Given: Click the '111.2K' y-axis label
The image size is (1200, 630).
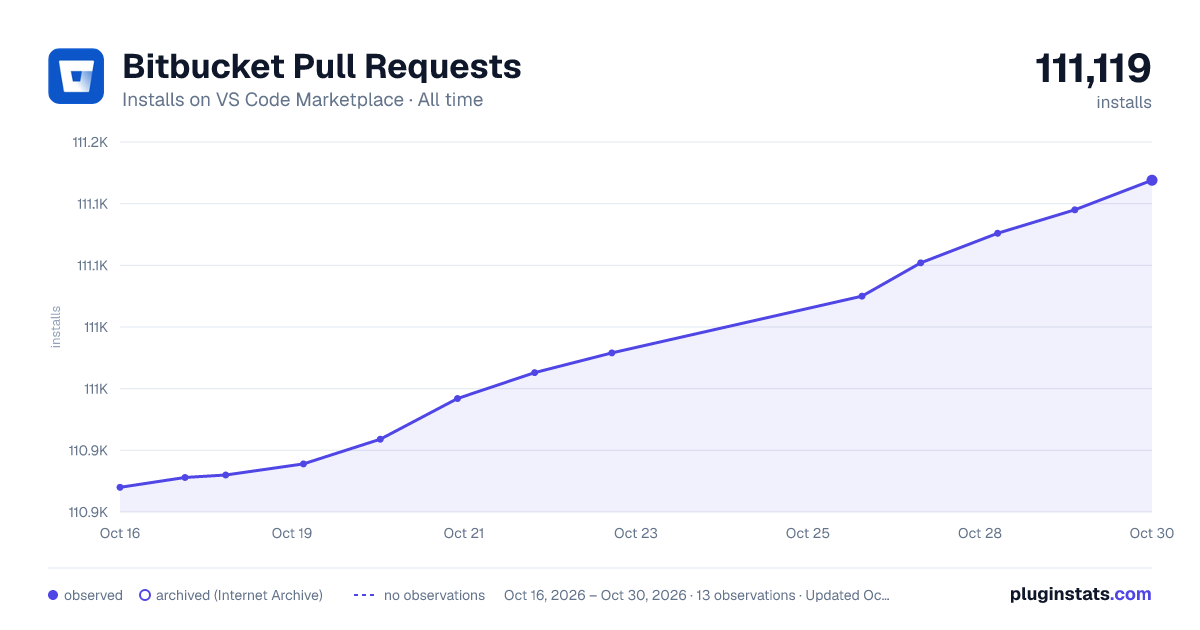Looking at the screenshot, I should pos(90,142).
